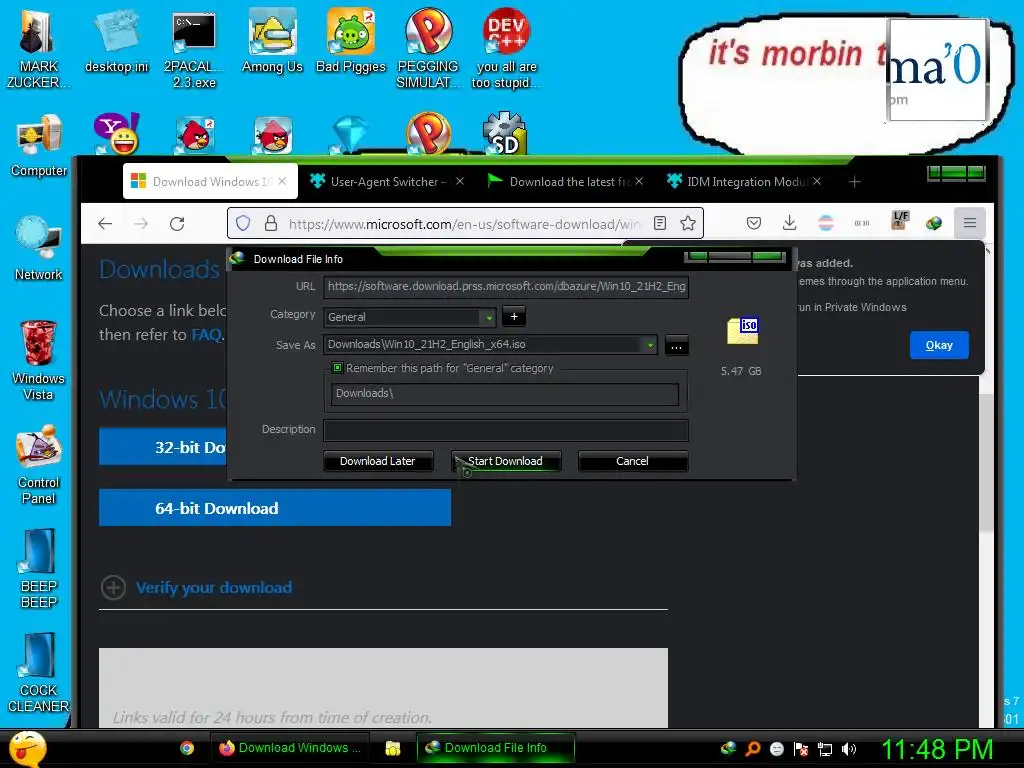Toggle reader view in address bar

[660, 223]
